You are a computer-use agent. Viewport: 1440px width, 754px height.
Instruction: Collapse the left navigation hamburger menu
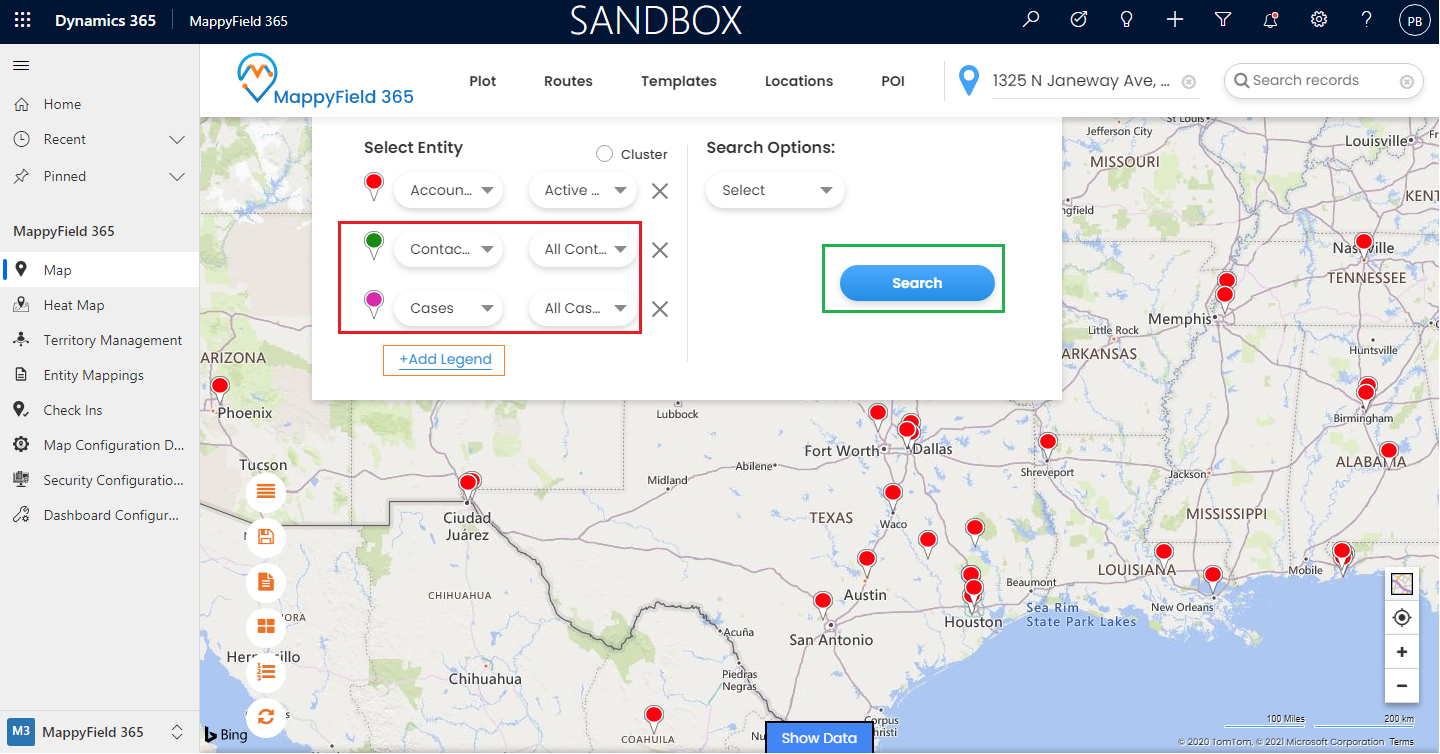(21, 66)
